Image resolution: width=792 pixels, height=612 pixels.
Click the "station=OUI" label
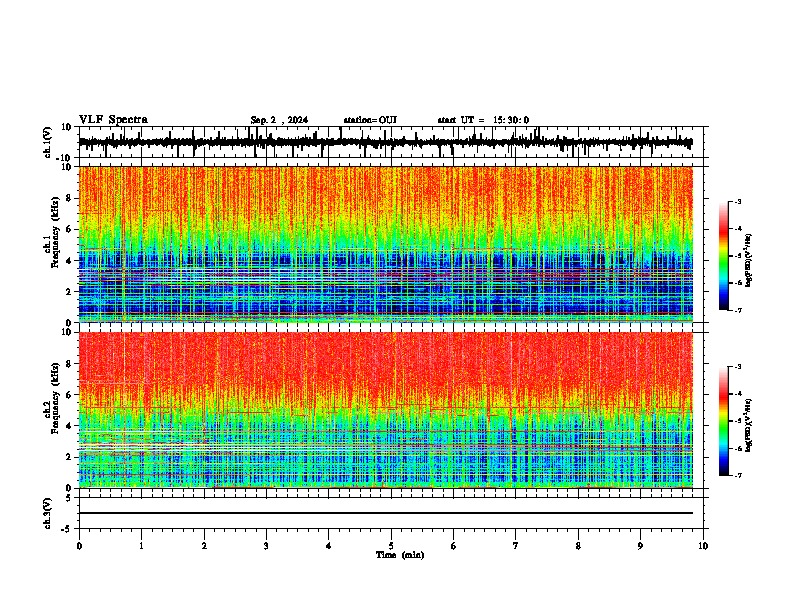pyautogui.click(x=370, y=120)
